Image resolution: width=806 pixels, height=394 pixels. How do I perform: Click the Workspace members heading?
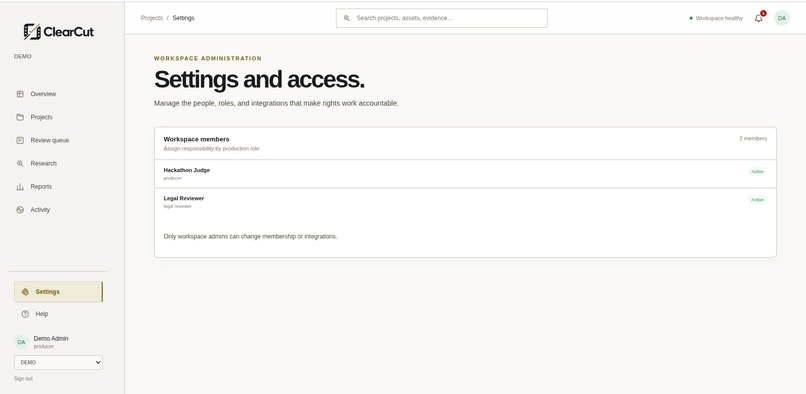[196, 139]
